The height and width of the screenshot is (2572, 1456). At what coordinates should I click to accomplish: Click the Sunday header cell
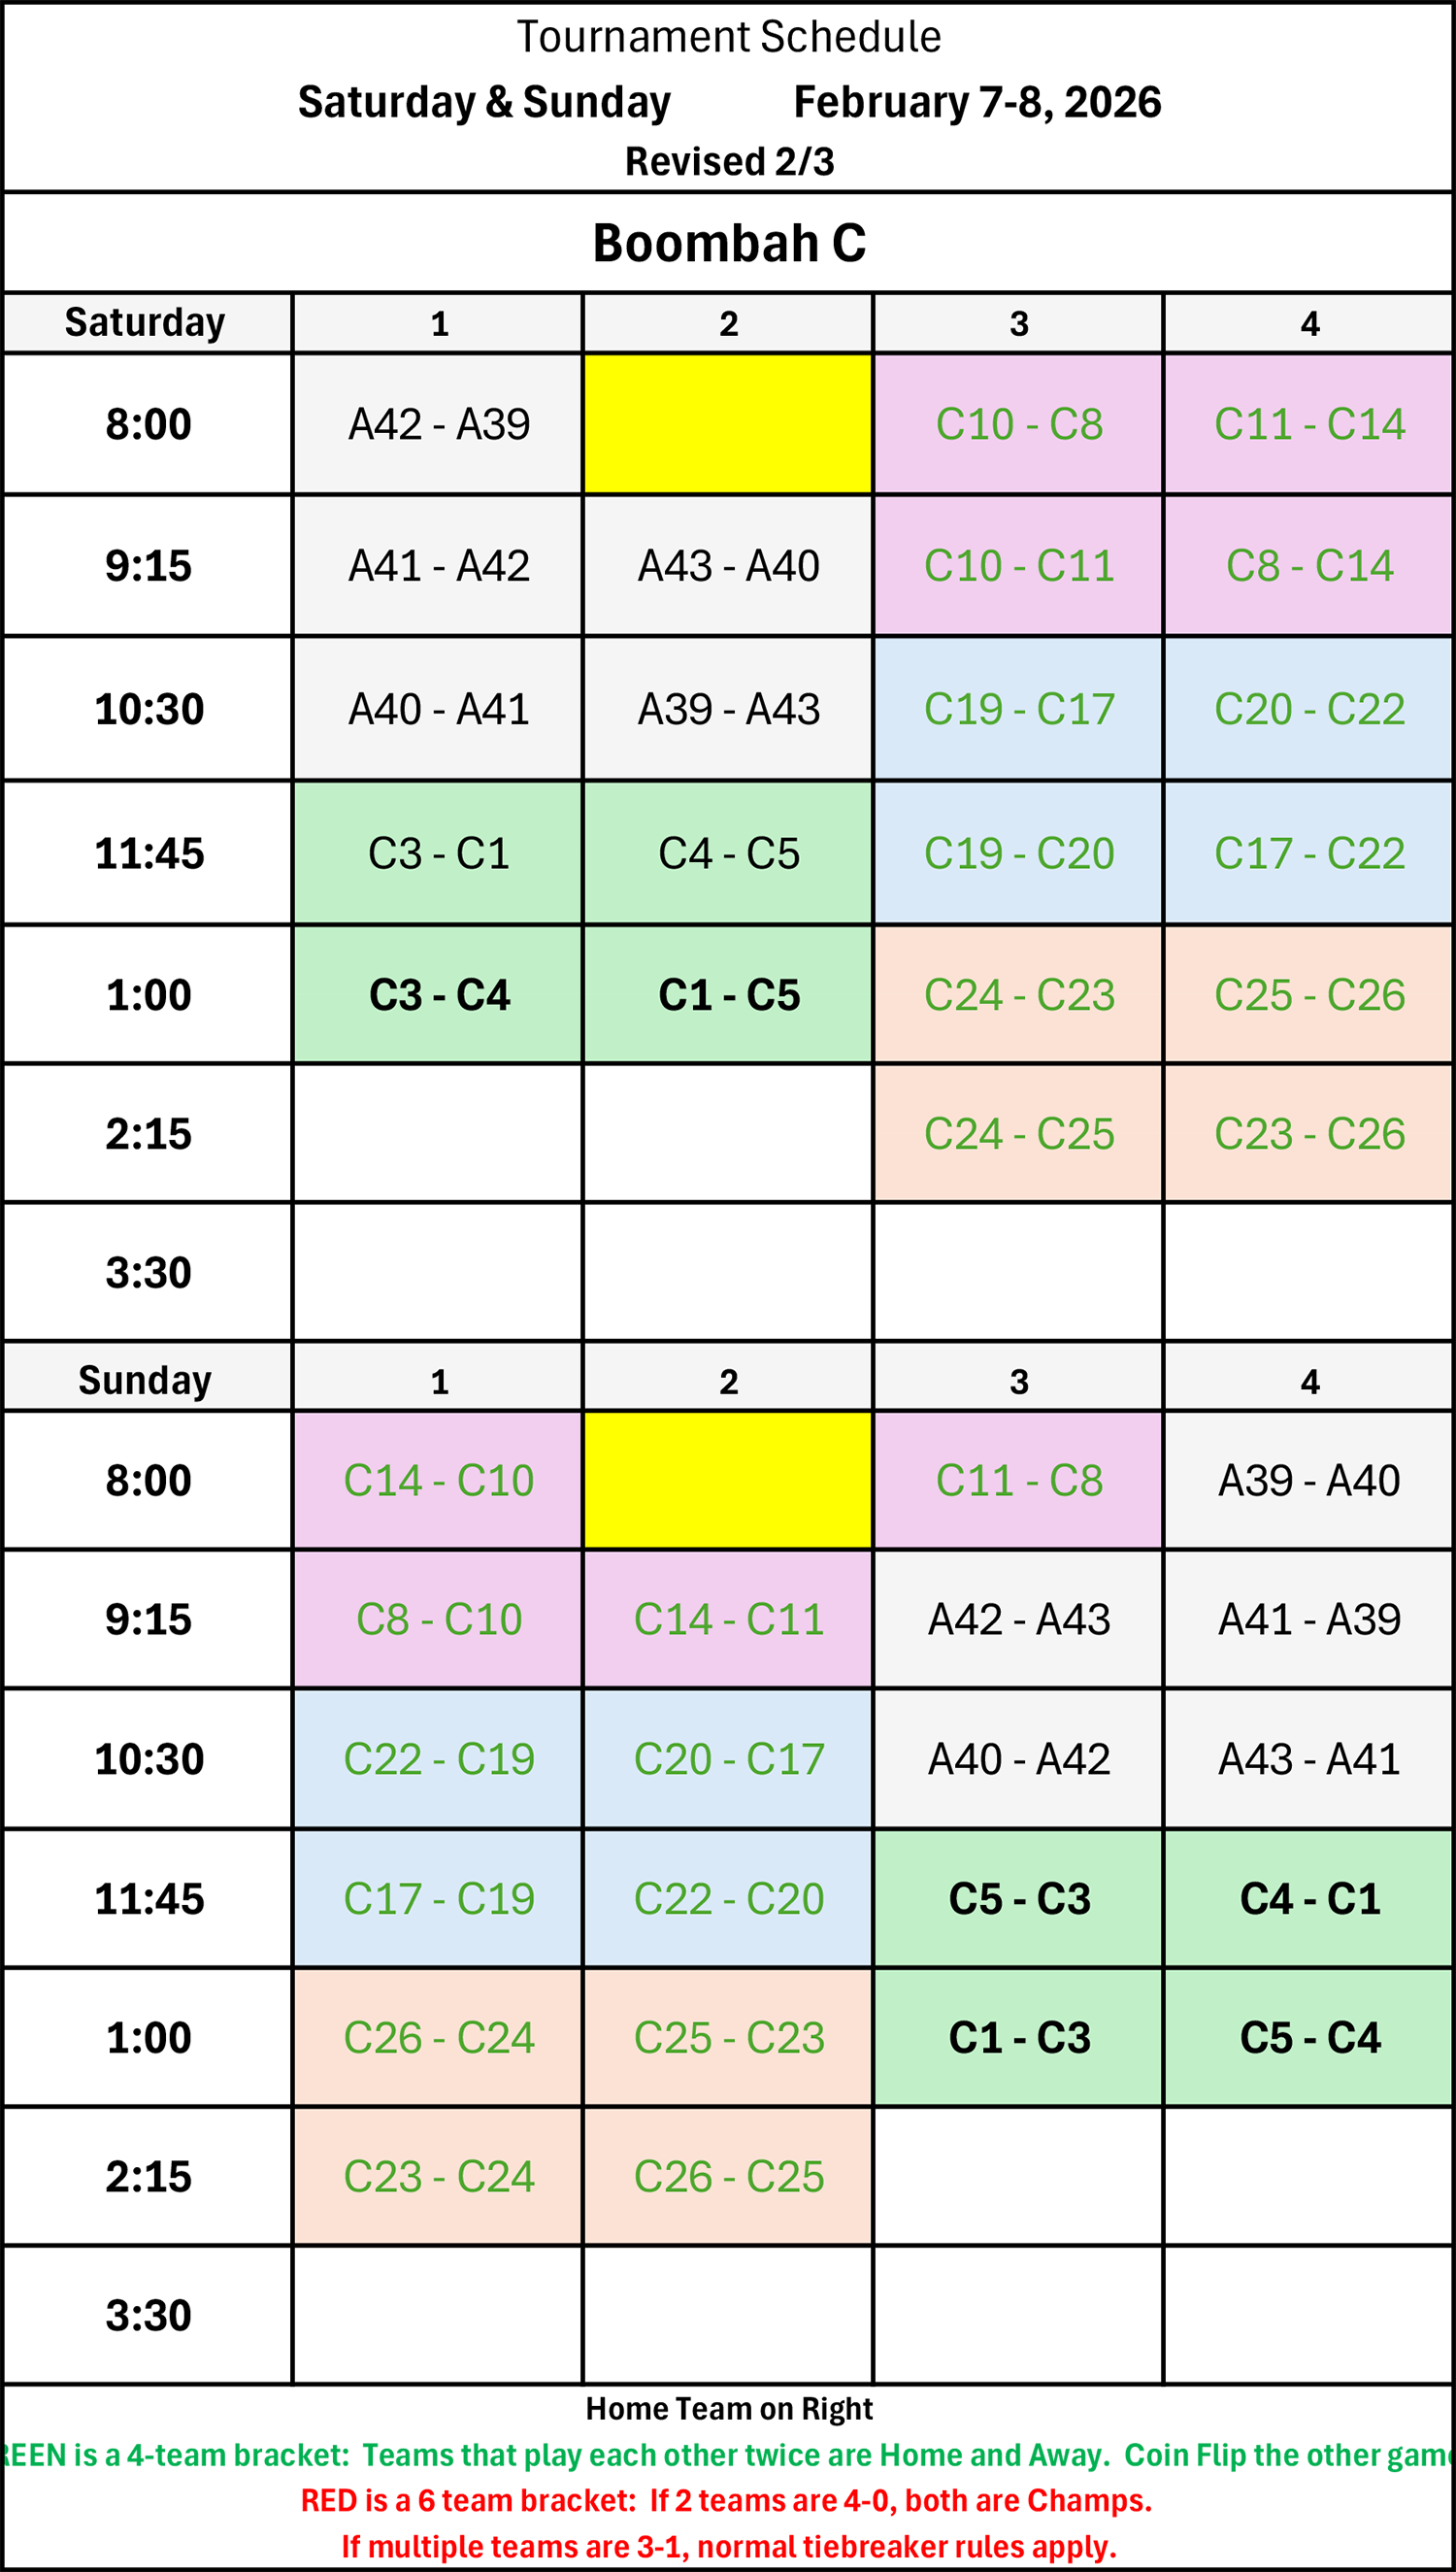pyautogui.click(x=146, y=1380)
